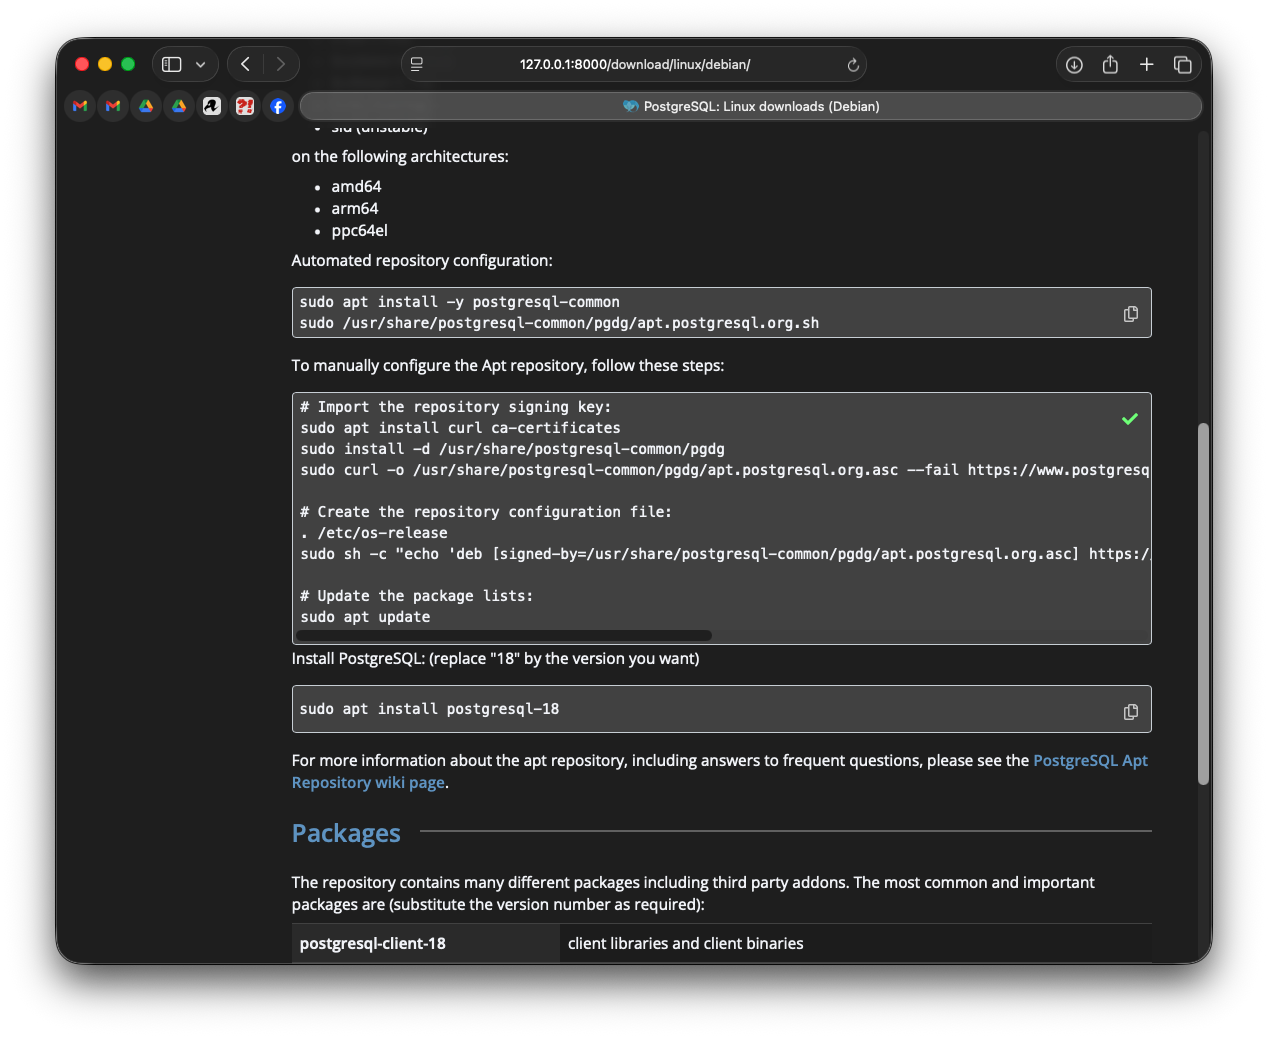The width and height of the screenshot is (1268, 1038).
Task: Go back to the previous page
Action: coord(246,64)
